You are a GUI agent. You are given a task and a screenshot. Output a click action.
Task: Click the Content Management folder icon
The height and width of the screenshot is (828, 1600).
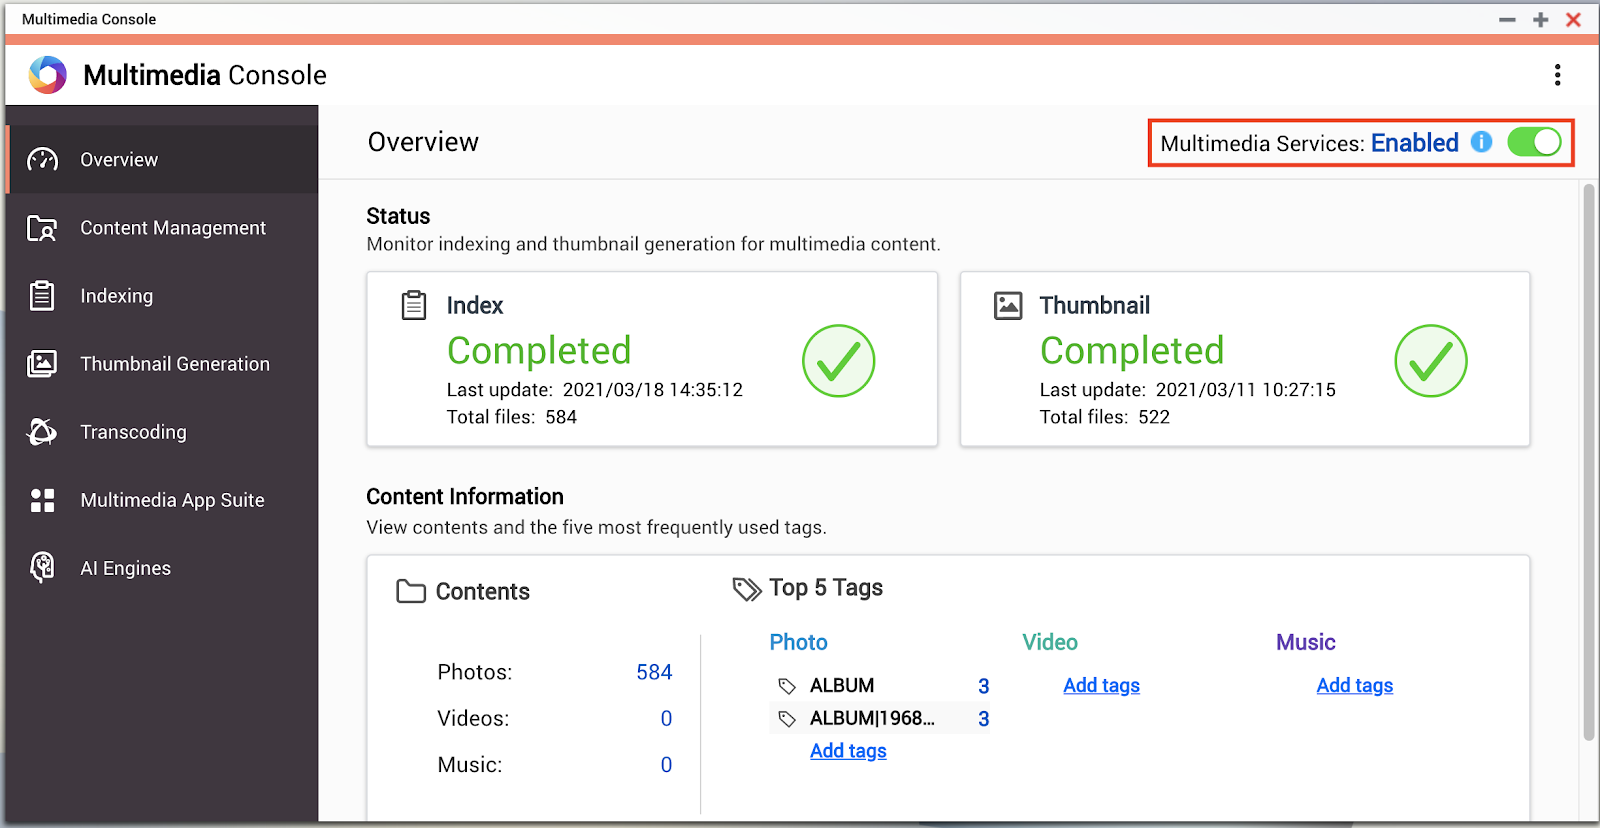pos(42,228)
